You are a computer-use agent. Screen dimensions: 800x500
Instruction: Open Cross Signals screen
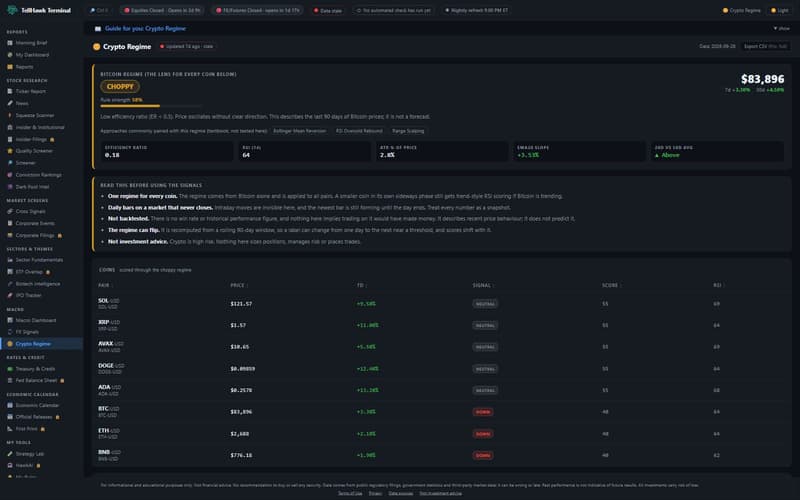(30, 211)
